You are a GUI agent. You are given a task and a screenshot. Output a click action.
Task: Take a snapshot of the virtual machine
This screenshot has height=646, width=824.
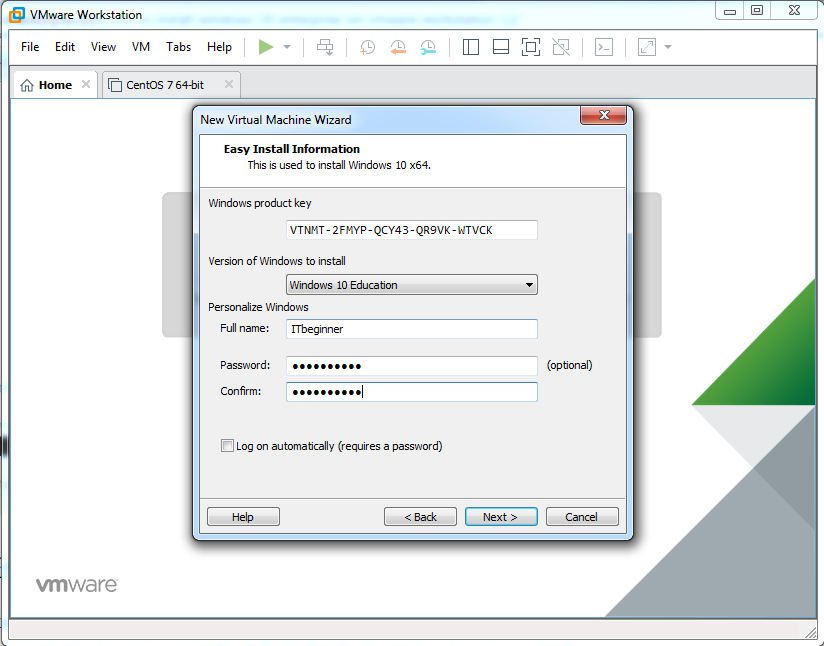coord(367,47)
